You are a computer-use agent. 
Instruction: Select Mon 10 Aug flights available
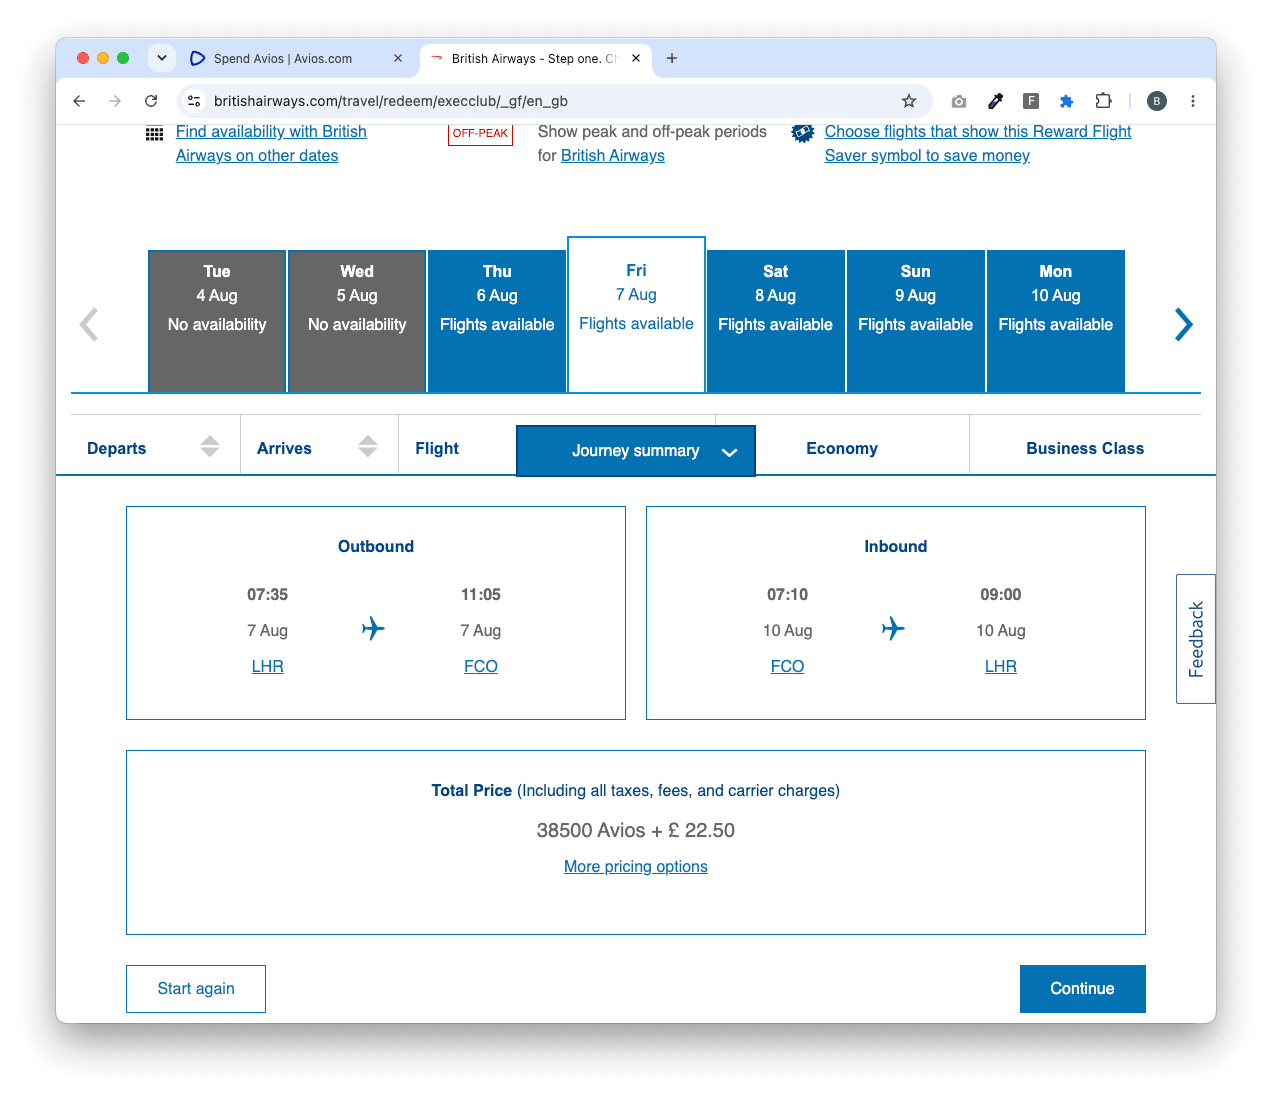[1056, 321]
